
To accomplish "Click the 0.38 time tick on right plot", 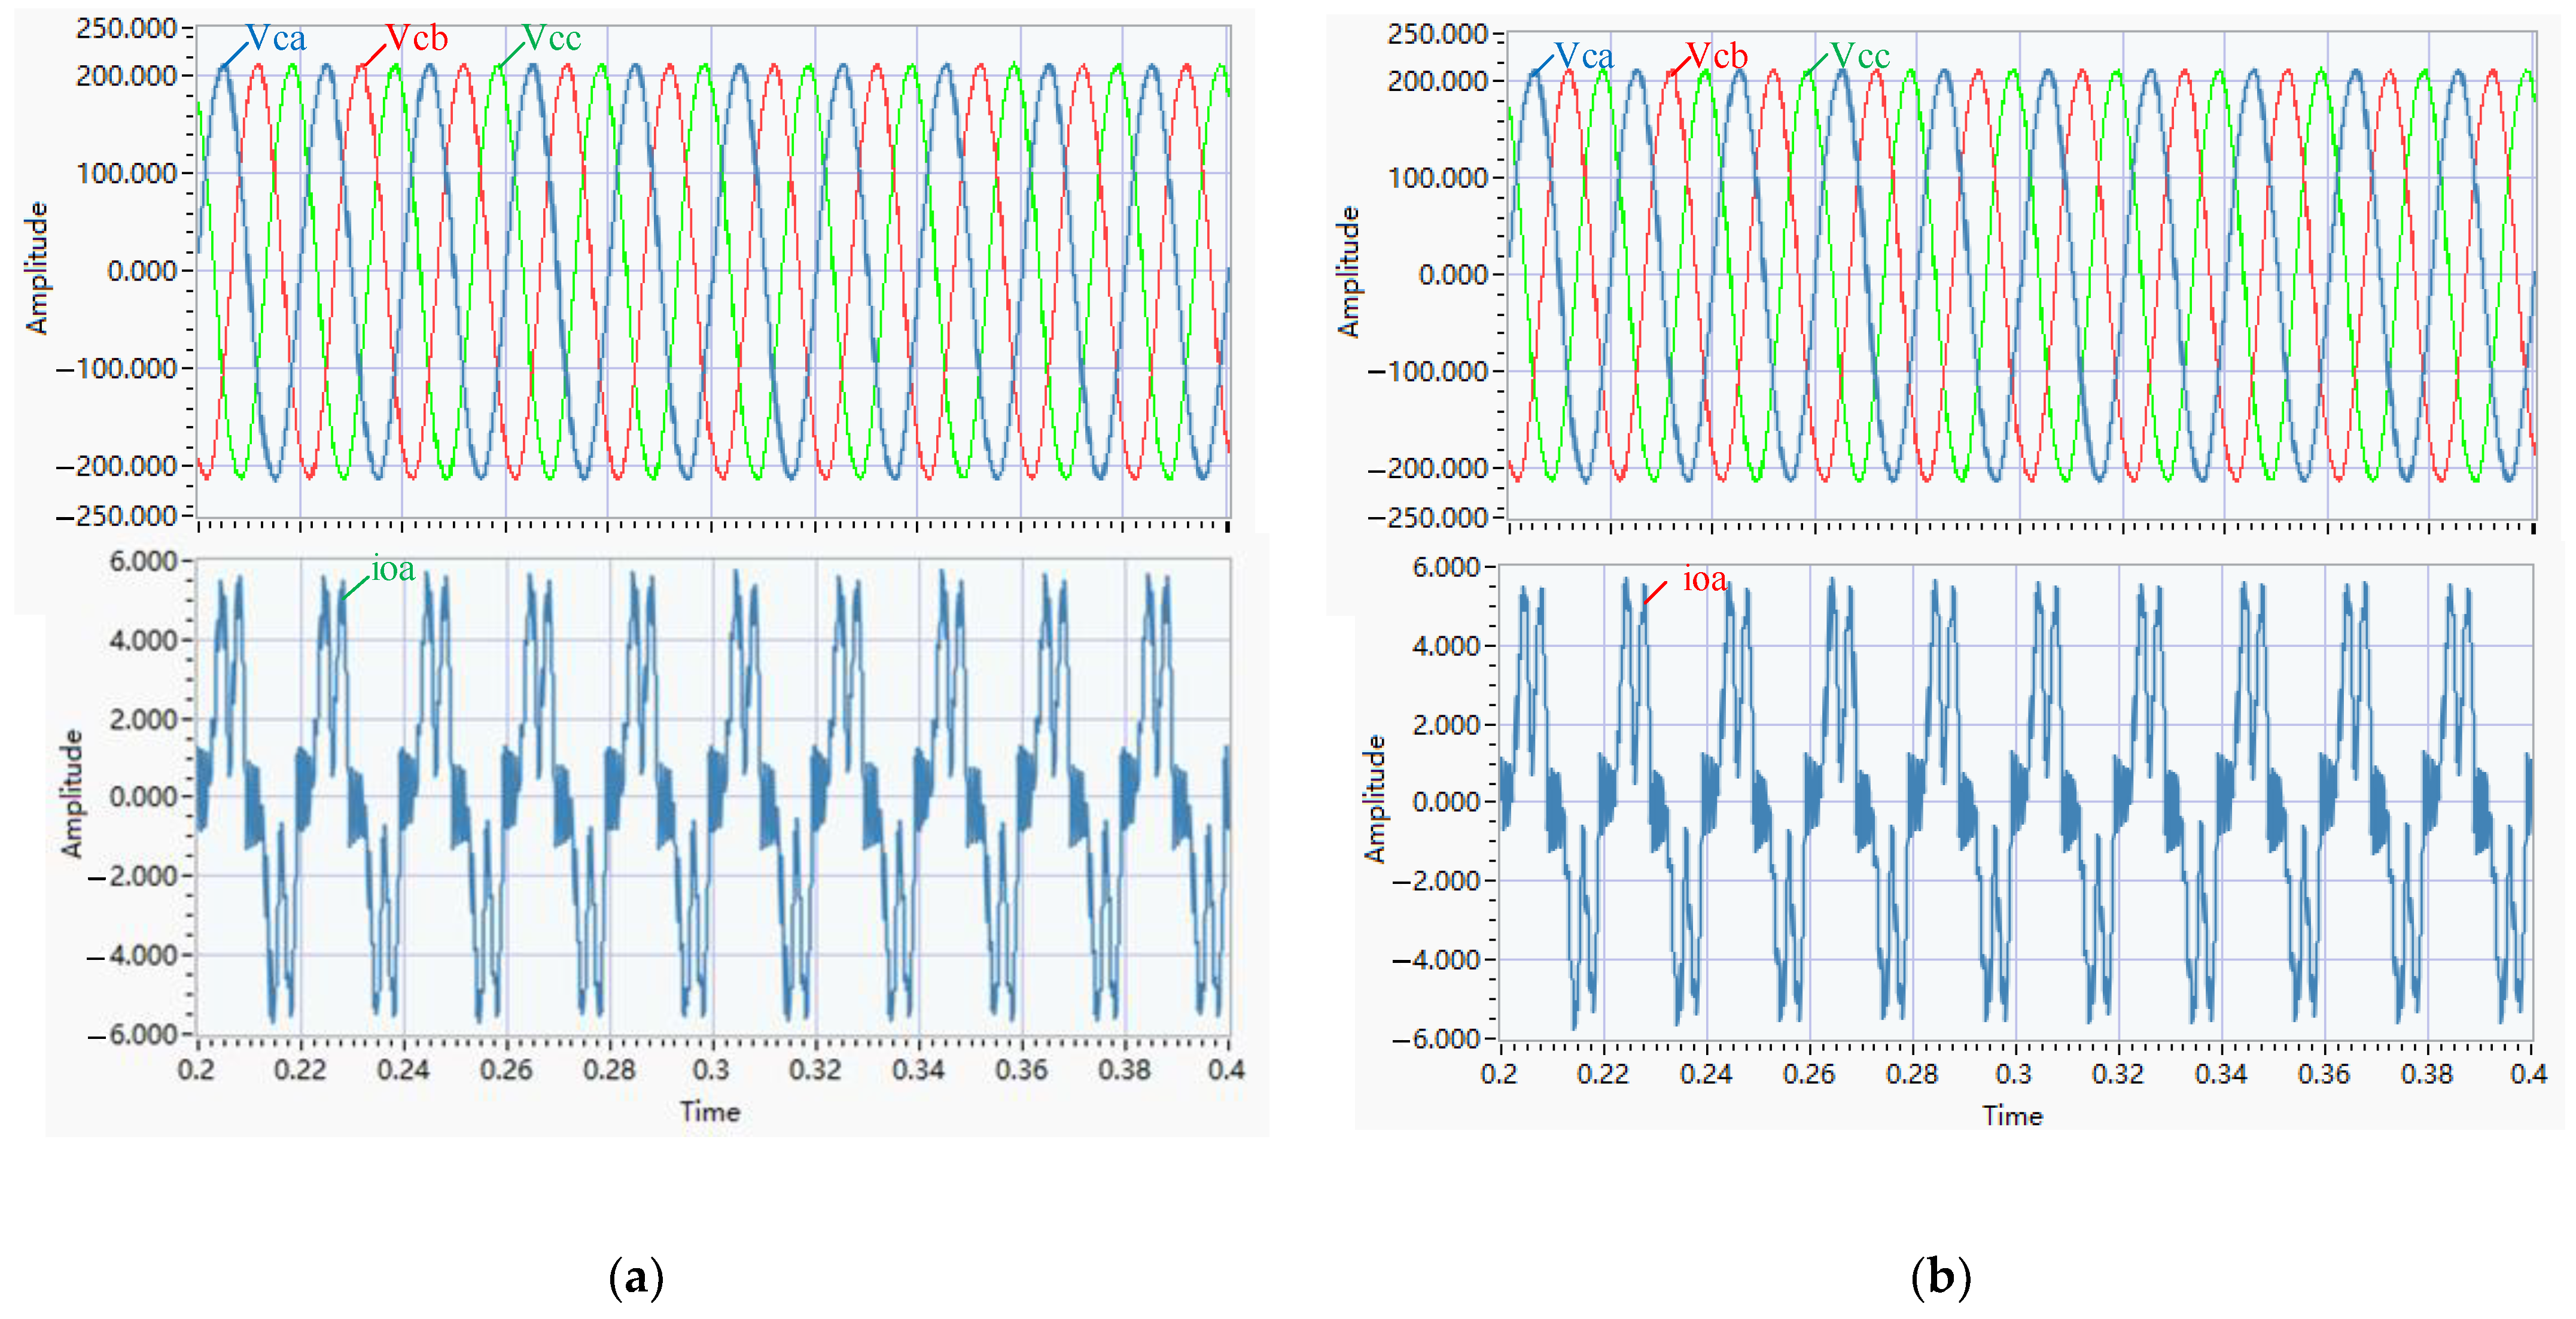I will click(x=2427, y=1074).
